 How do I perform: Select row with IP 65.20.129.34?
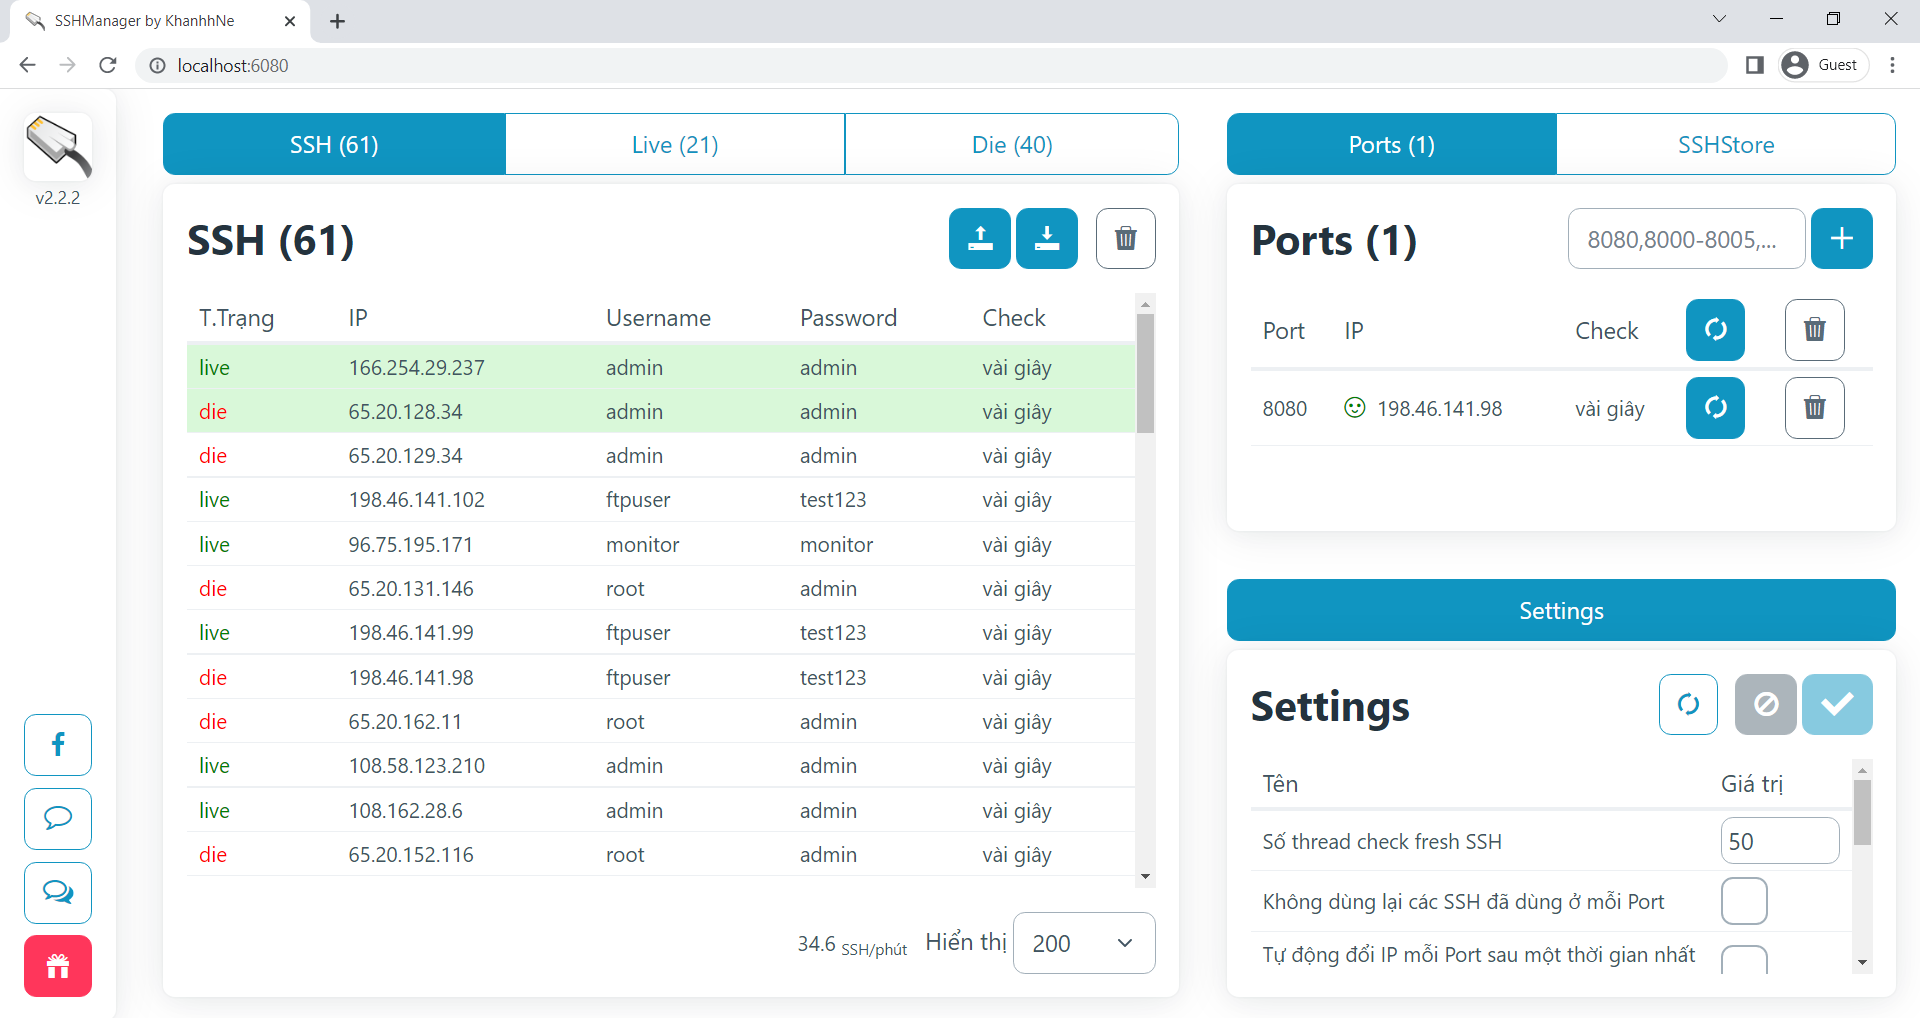661,455
